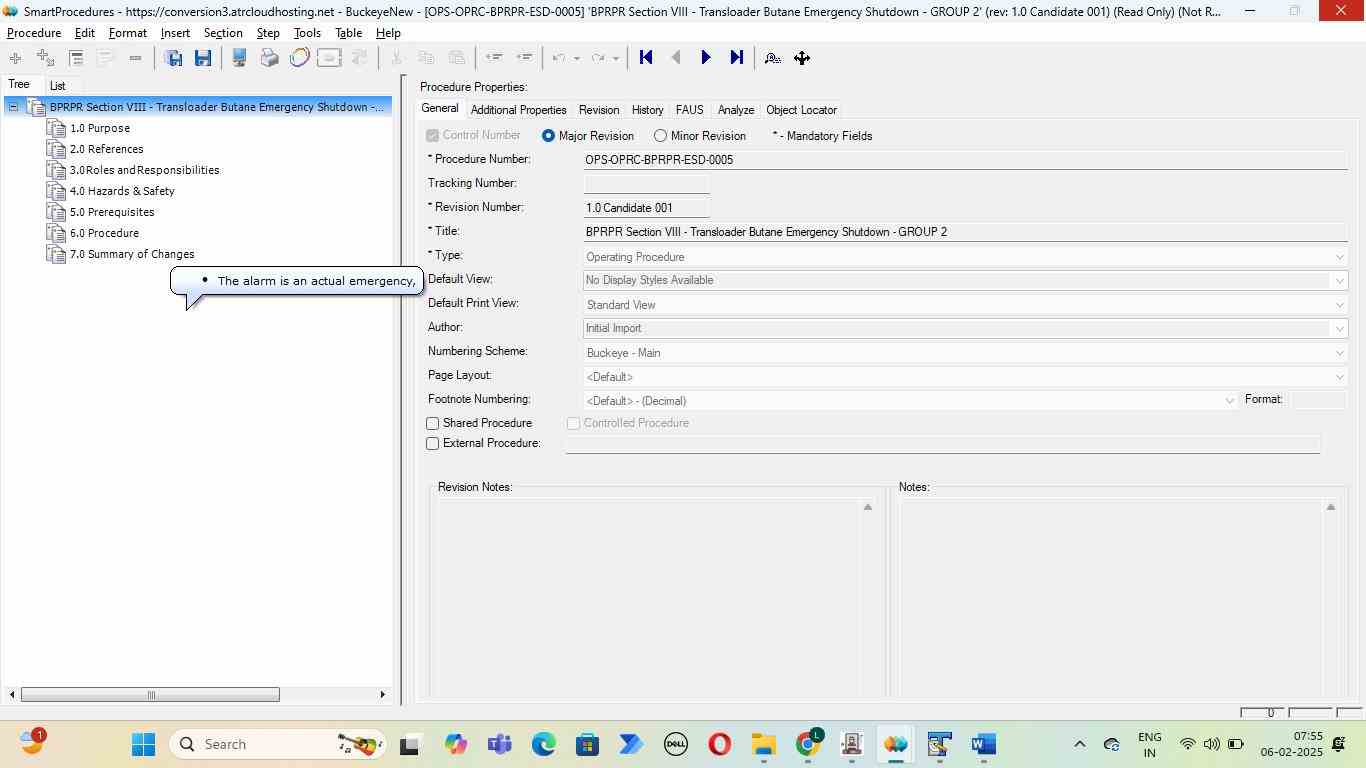Open File Explorer from taskbar
Viewport: 1366px width, 768px height.
coord(763,744)
